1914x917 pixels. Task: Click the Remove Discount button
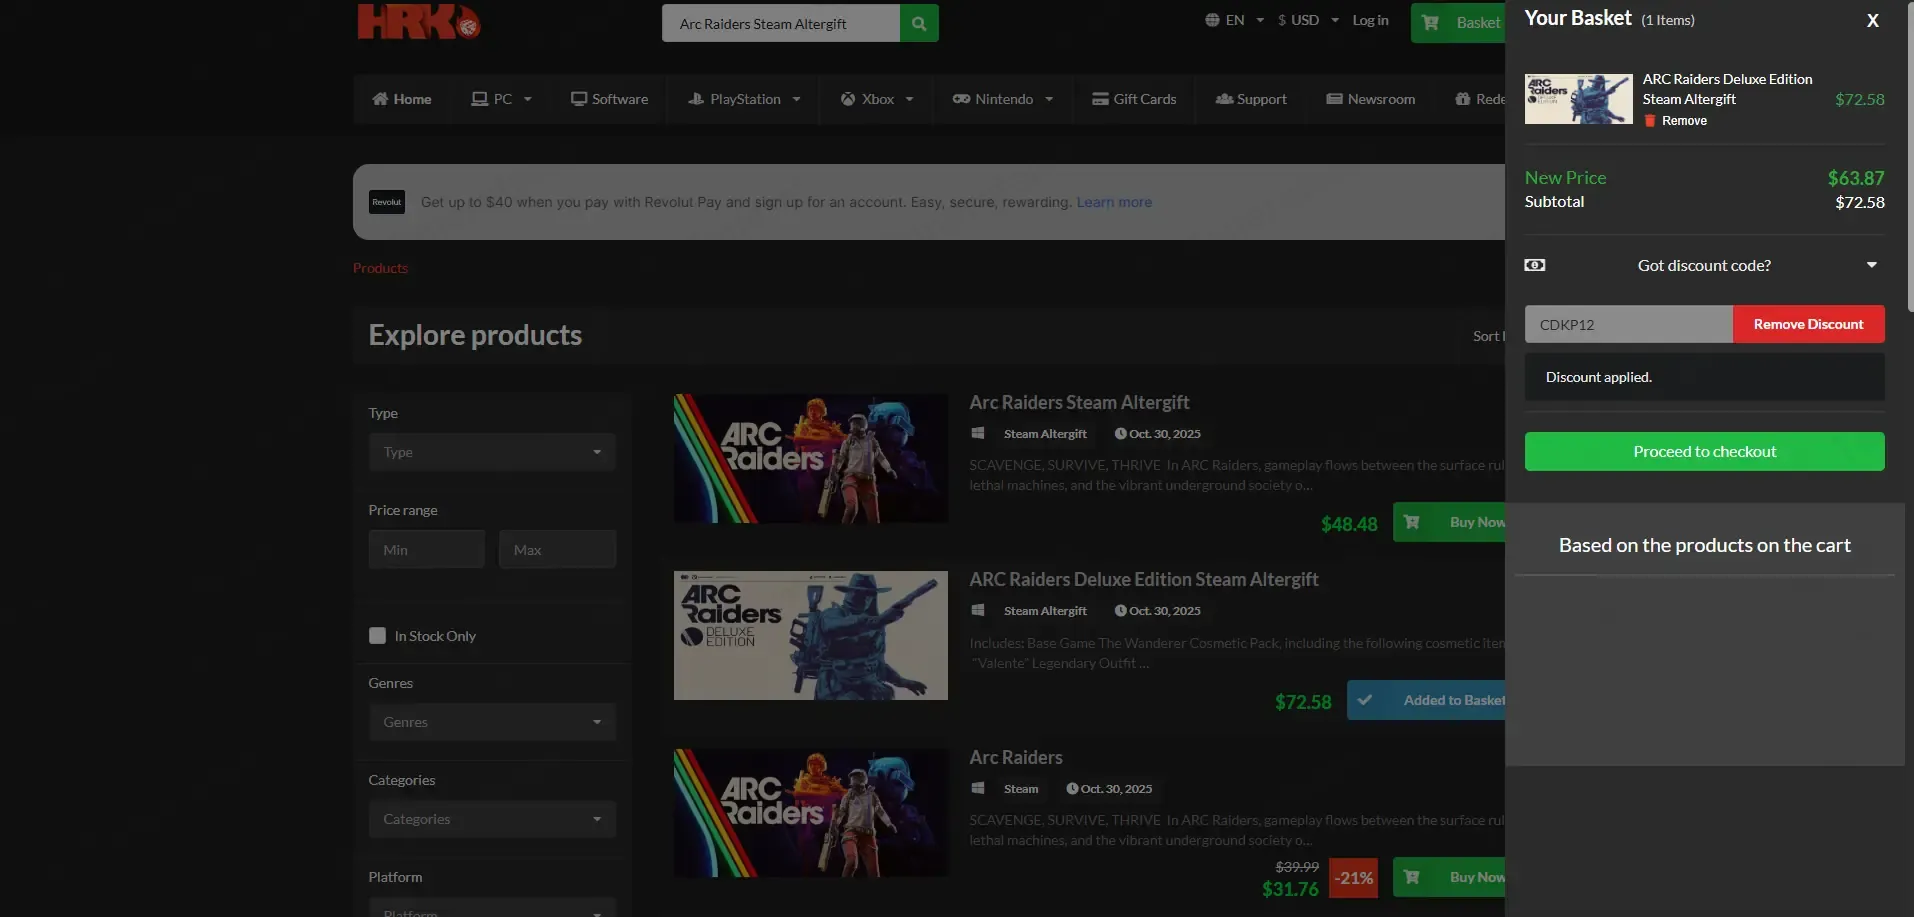point(1808,324)
